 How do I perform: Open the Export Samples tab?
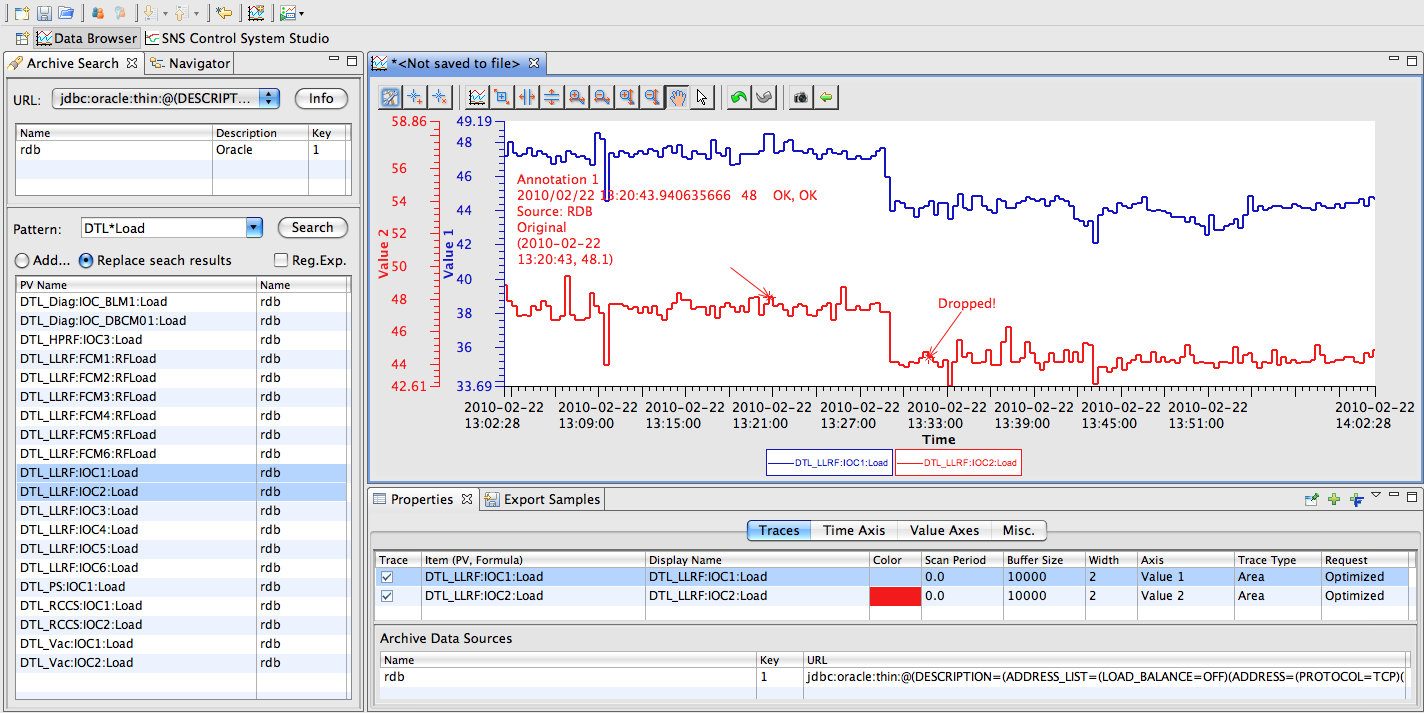(x=542, y=499)
